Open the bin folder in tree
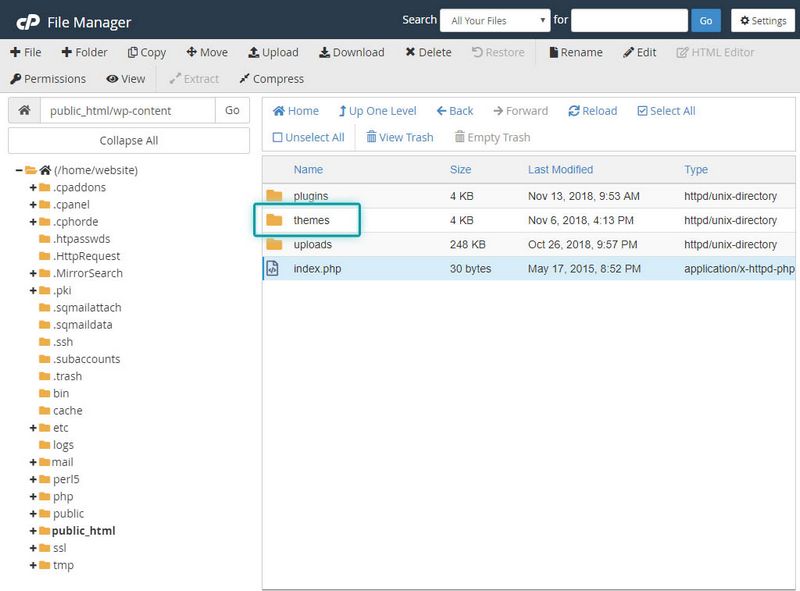Viewport: 800px width, 591px height. tap(54, 393)
